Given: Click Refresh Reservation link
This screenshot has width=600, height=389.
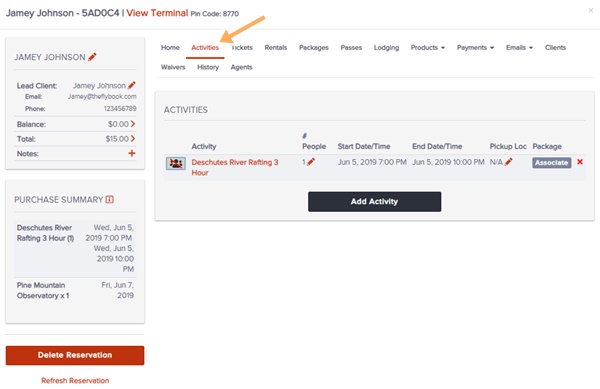Looking at the screenshot, I should (75, 381).
